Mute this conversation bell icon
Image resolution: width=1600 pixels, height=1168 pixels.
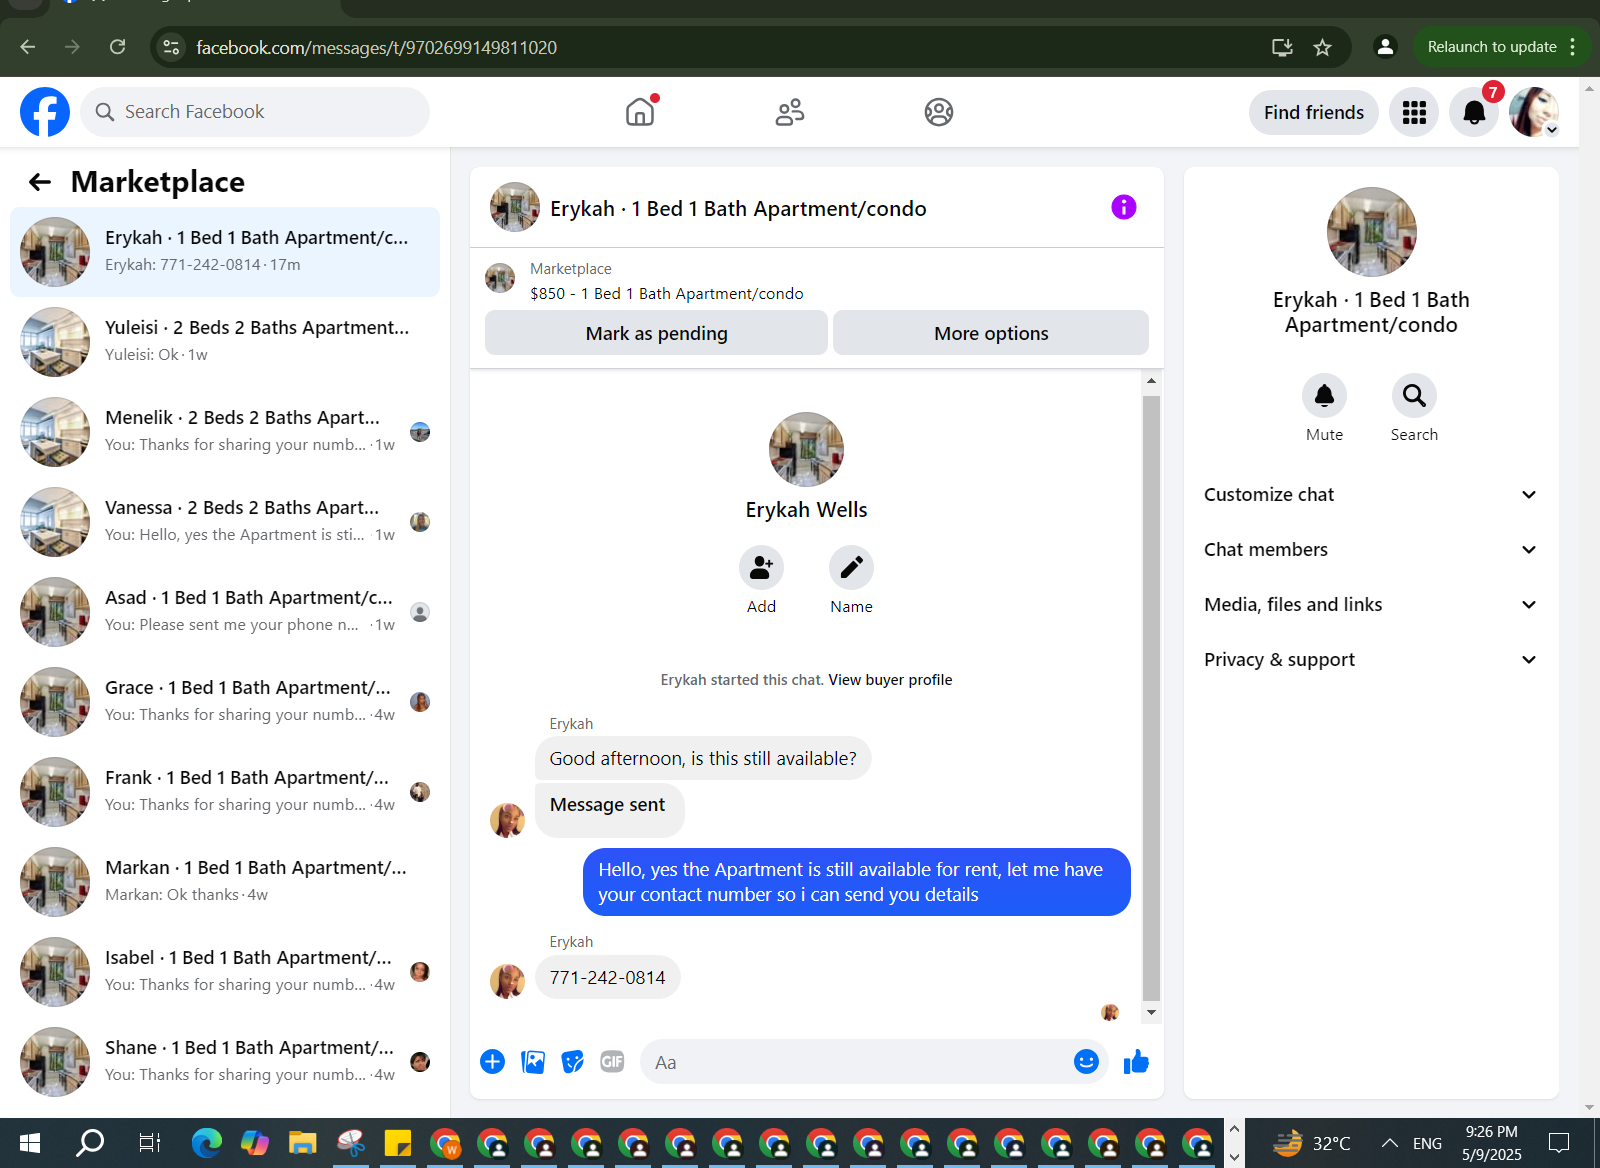(1324, 396)
